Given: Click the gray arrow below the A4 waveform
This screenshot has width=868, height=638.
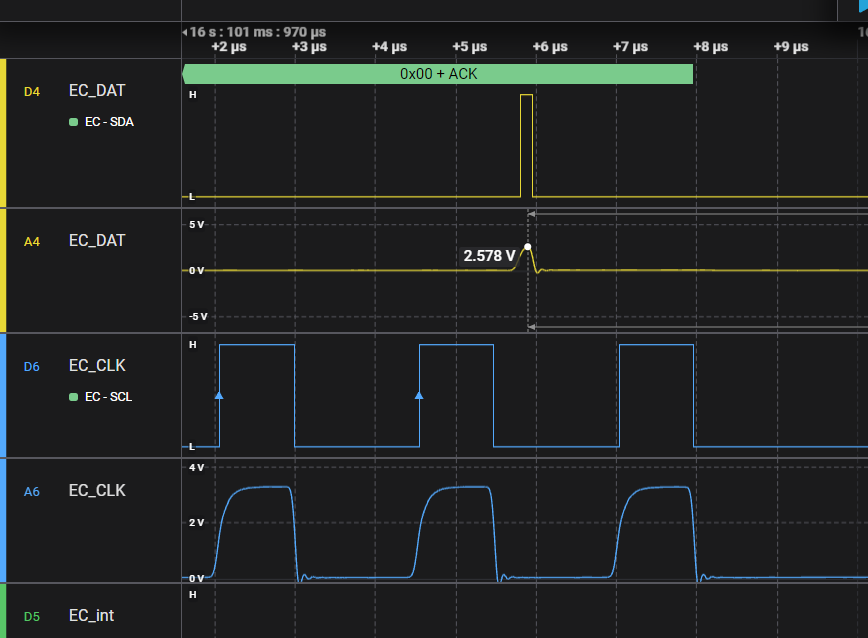Looking at the screenshot, I should pyautogui.click(x=532, y=327).
